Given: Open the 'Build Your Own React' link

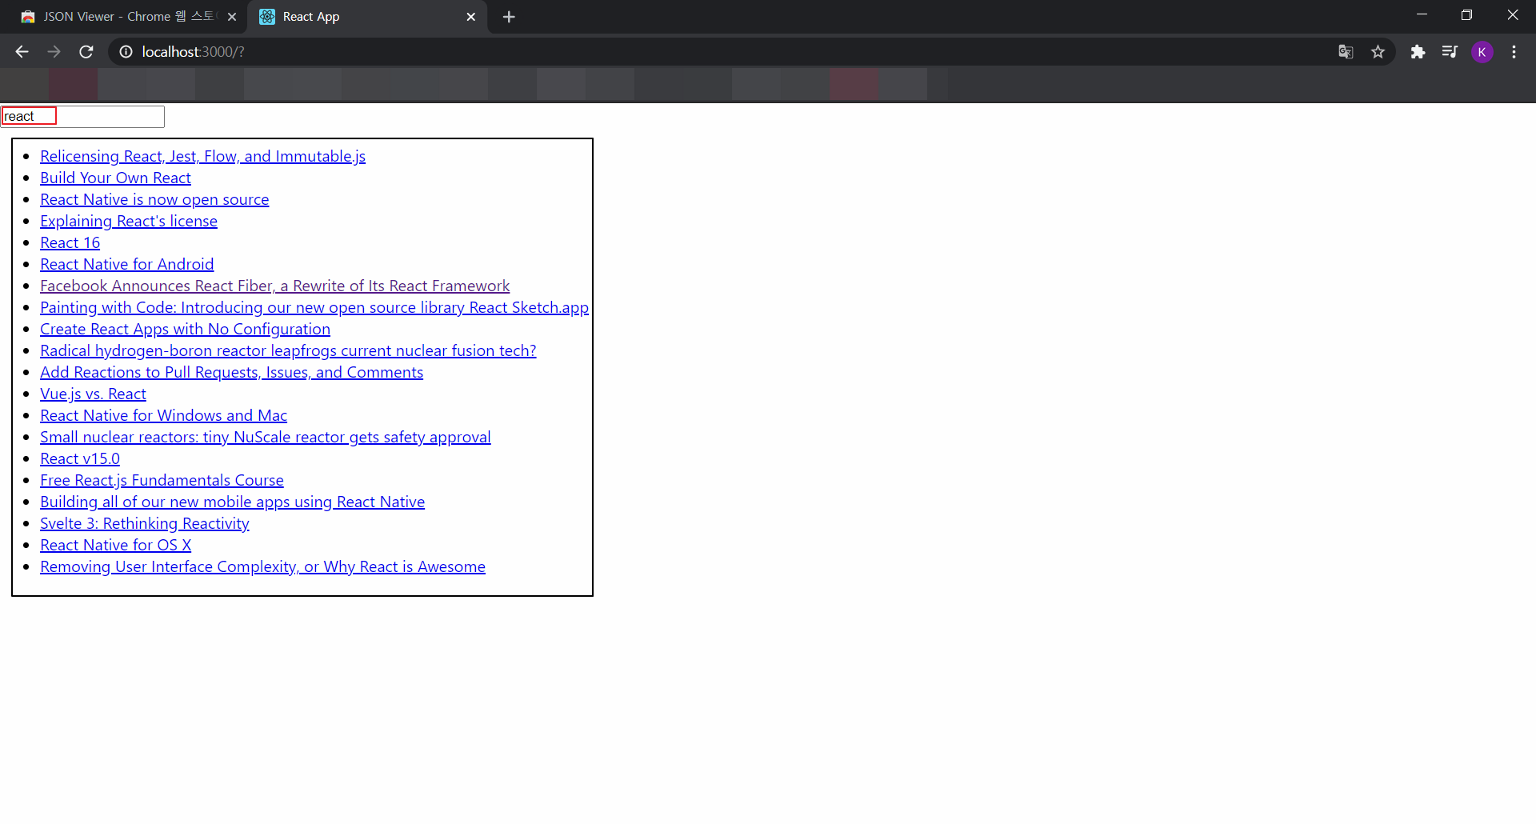Looking at the screenshot, I should (115, 178).
